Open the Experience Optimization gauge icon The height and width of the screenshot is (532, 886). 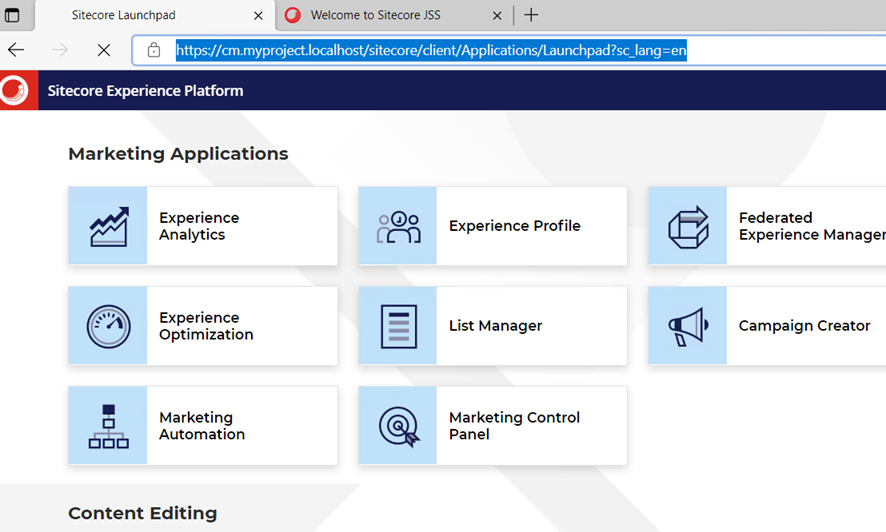108,326
